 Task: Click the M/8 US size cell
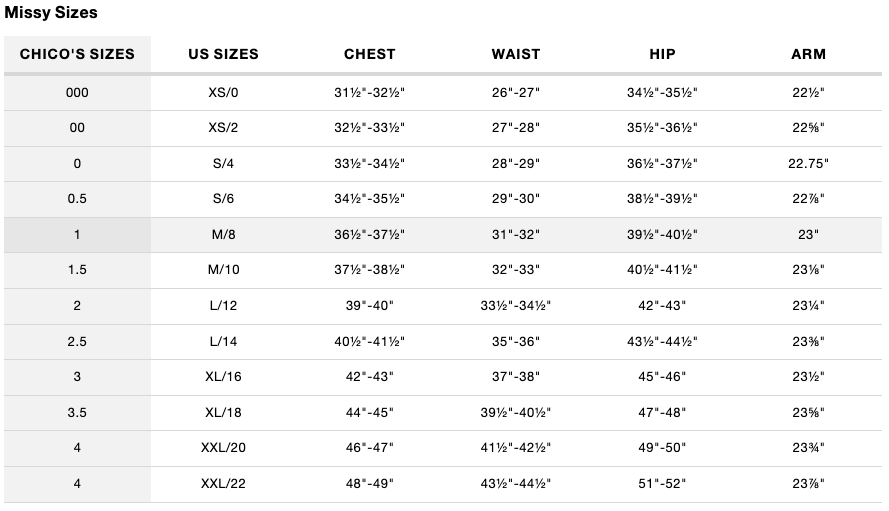tap(223, 235)
